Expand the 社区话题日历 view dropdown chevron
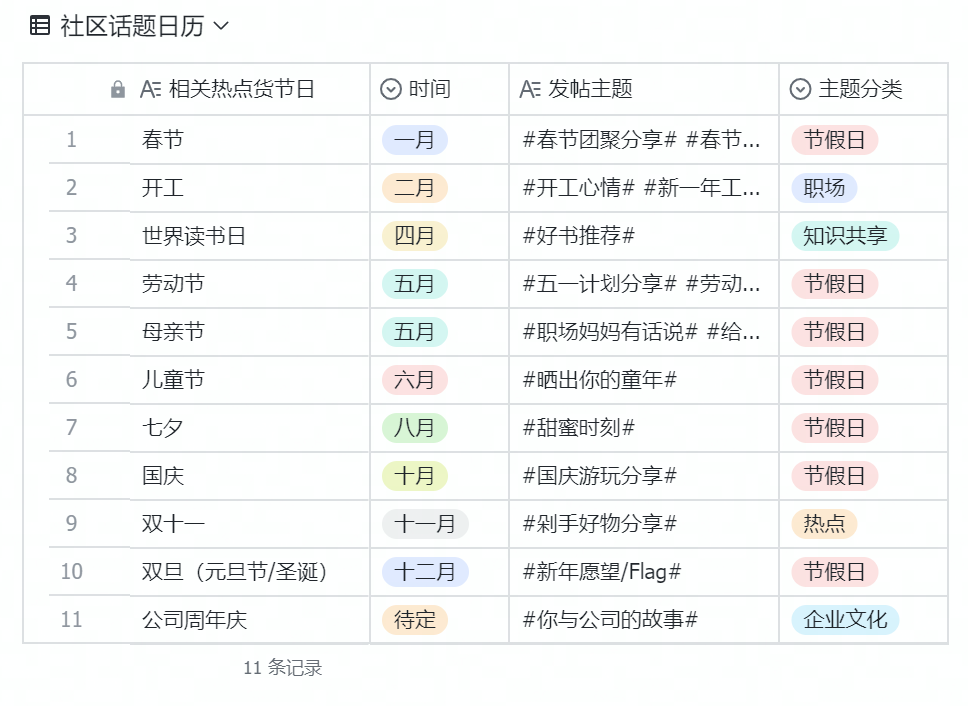Screen dimensions: 968x706 [x=220, y=26]
